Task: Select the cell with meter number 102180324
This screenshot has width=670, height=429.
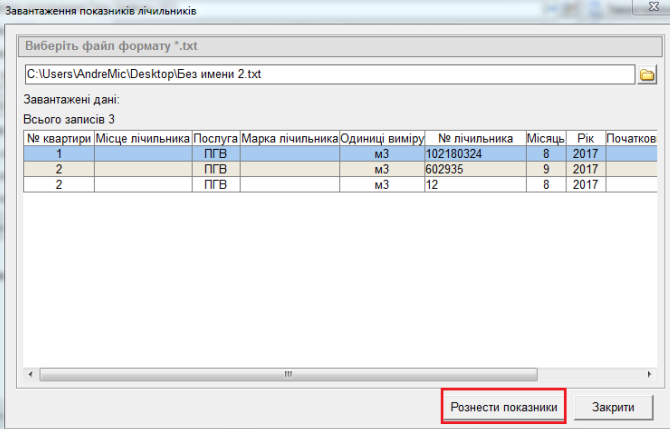Action: (474, 155)
